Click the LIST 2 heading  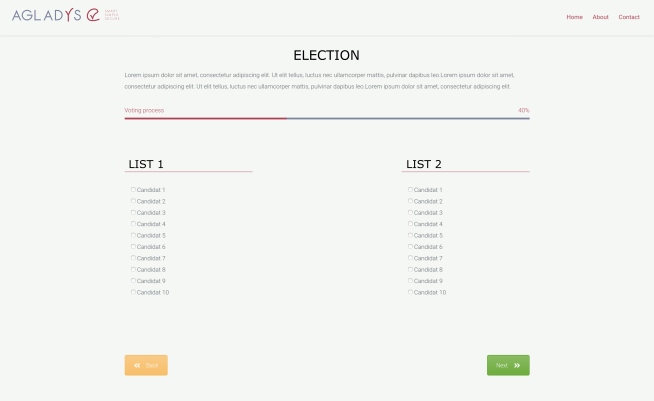point(424,164)
